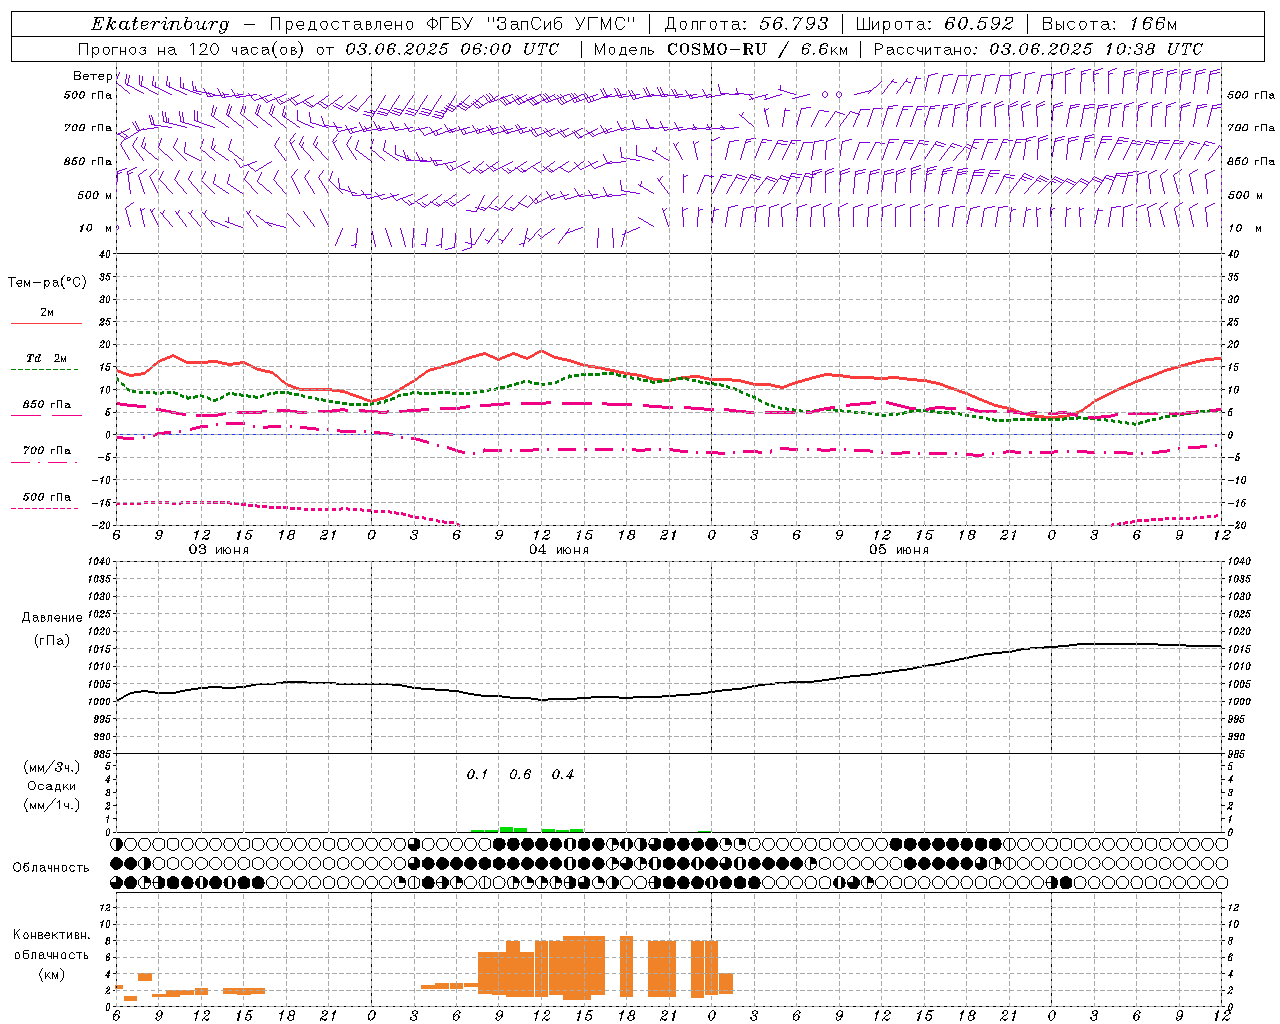
Task: Select the 'Широта: 60.592' header value
Action: pyautogui.click(x=935, y=24)
